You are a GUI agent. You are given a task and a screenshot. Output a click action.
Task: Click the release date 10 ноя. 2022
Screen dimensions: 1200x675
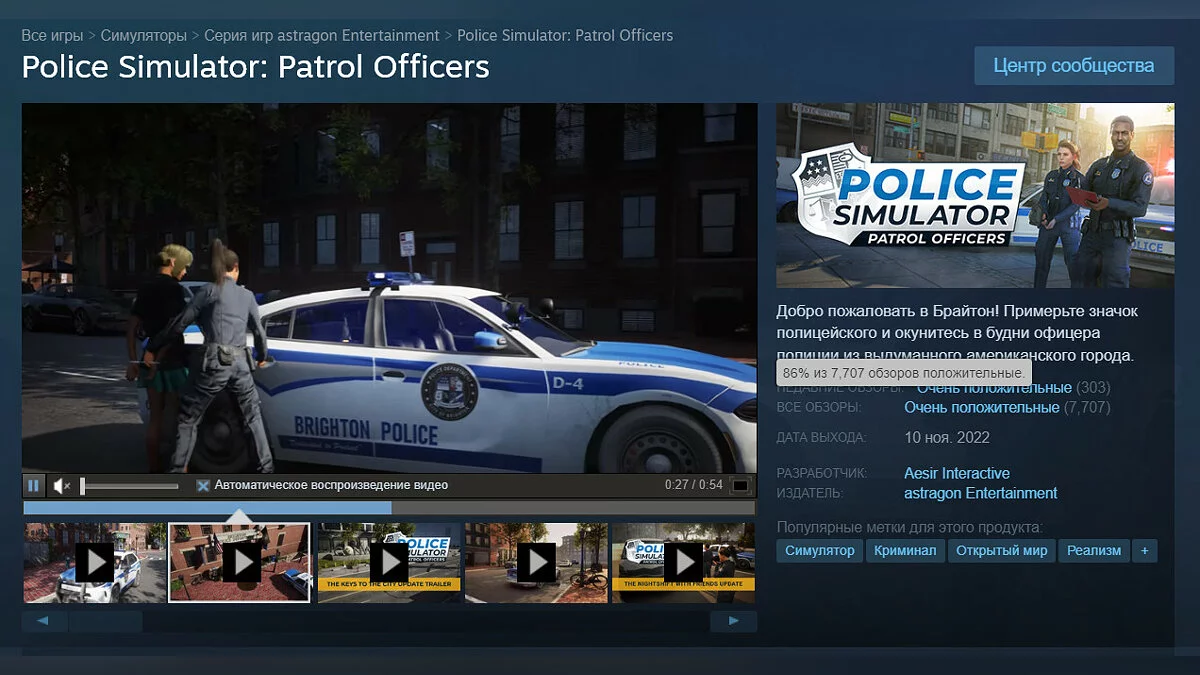point(947,438)
